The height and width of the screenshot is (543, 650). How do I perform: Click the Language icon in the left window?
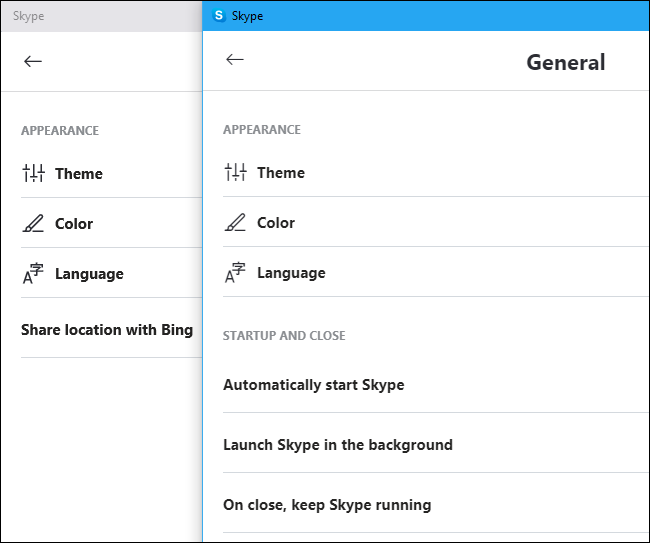[34, 274]
